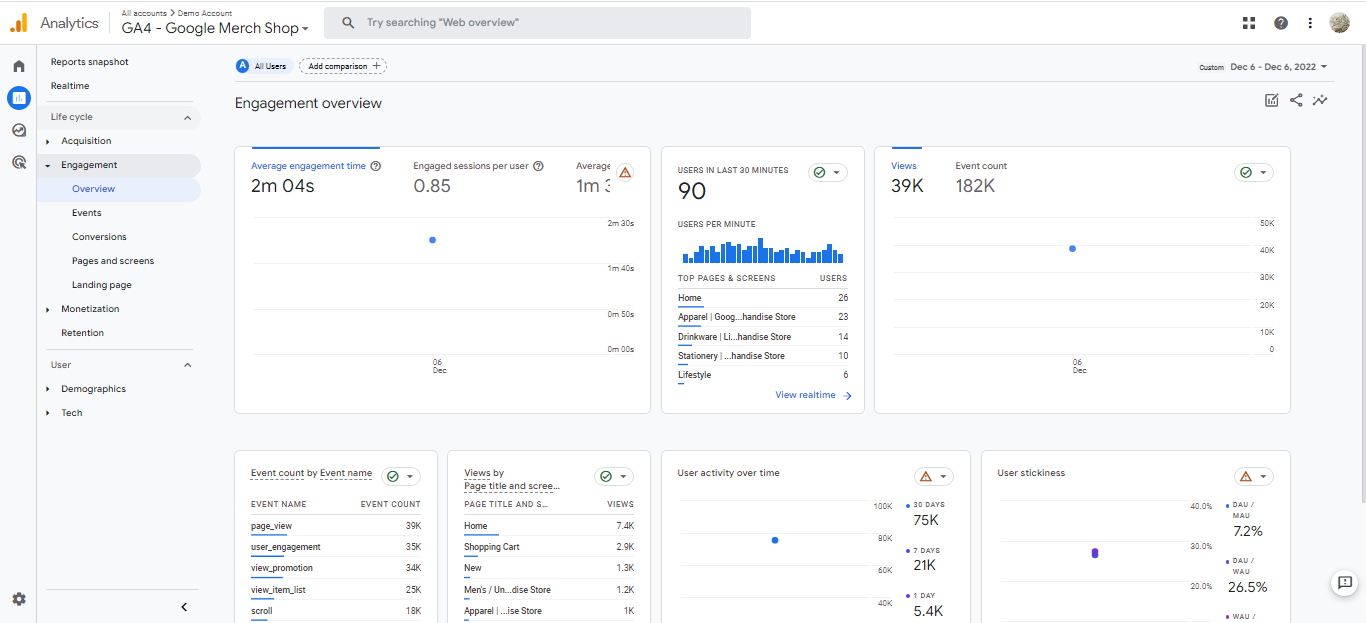This screenshot has height=623, width=1366.
Task: Open the custom date range dropdown
Action: click(1264, 67)
